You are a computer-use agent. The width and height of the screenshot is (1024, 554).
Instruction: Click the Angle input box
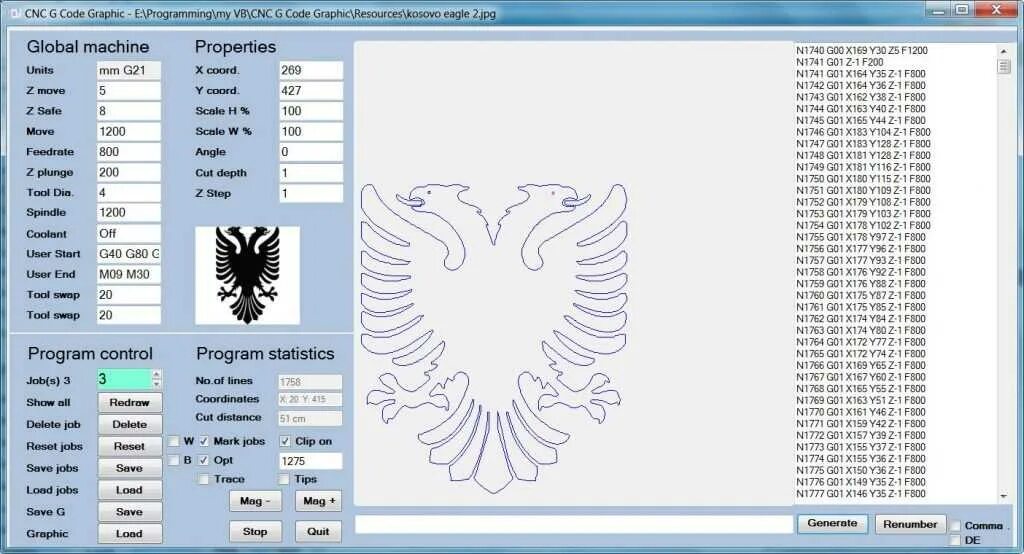click(311, 152)
